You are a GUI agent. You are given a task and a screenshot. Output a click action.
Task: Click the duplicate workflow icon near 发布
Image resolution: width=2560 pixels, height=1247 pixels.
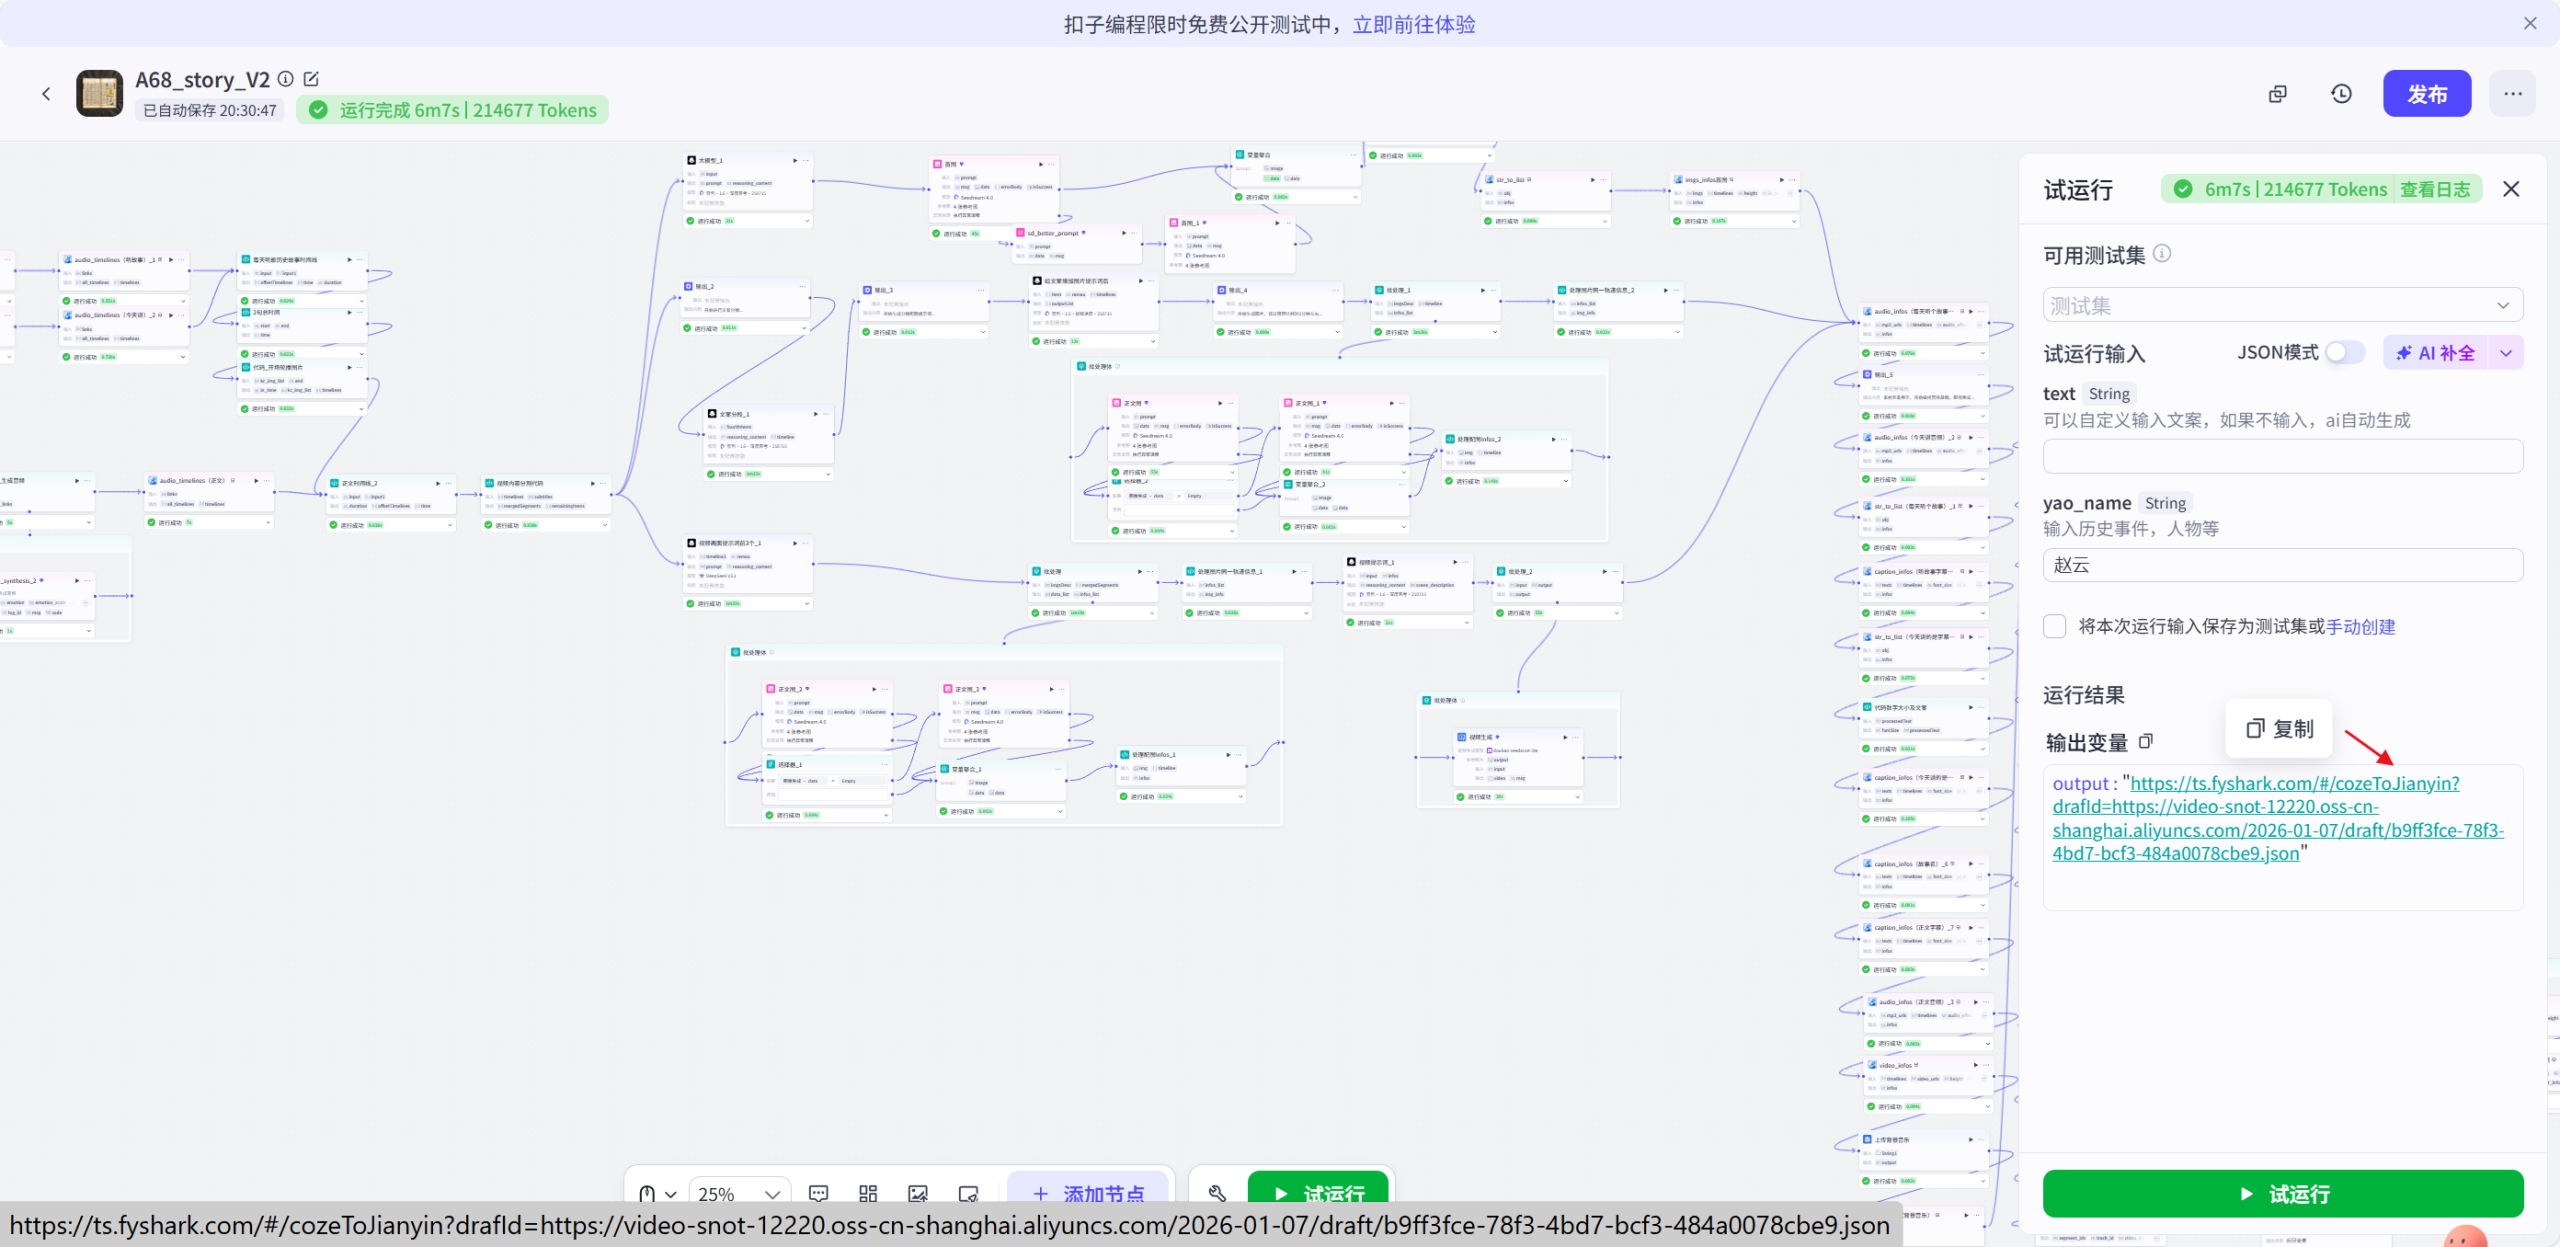(x=2278, y=93)
